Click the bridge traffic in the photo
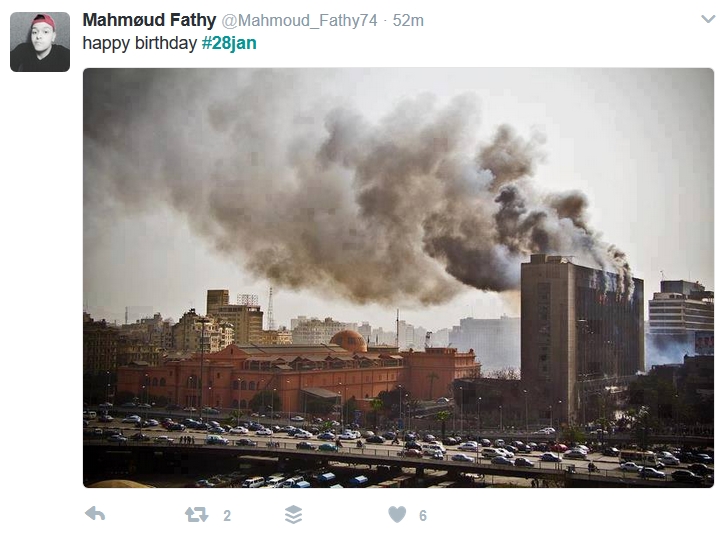 point(398,446)
